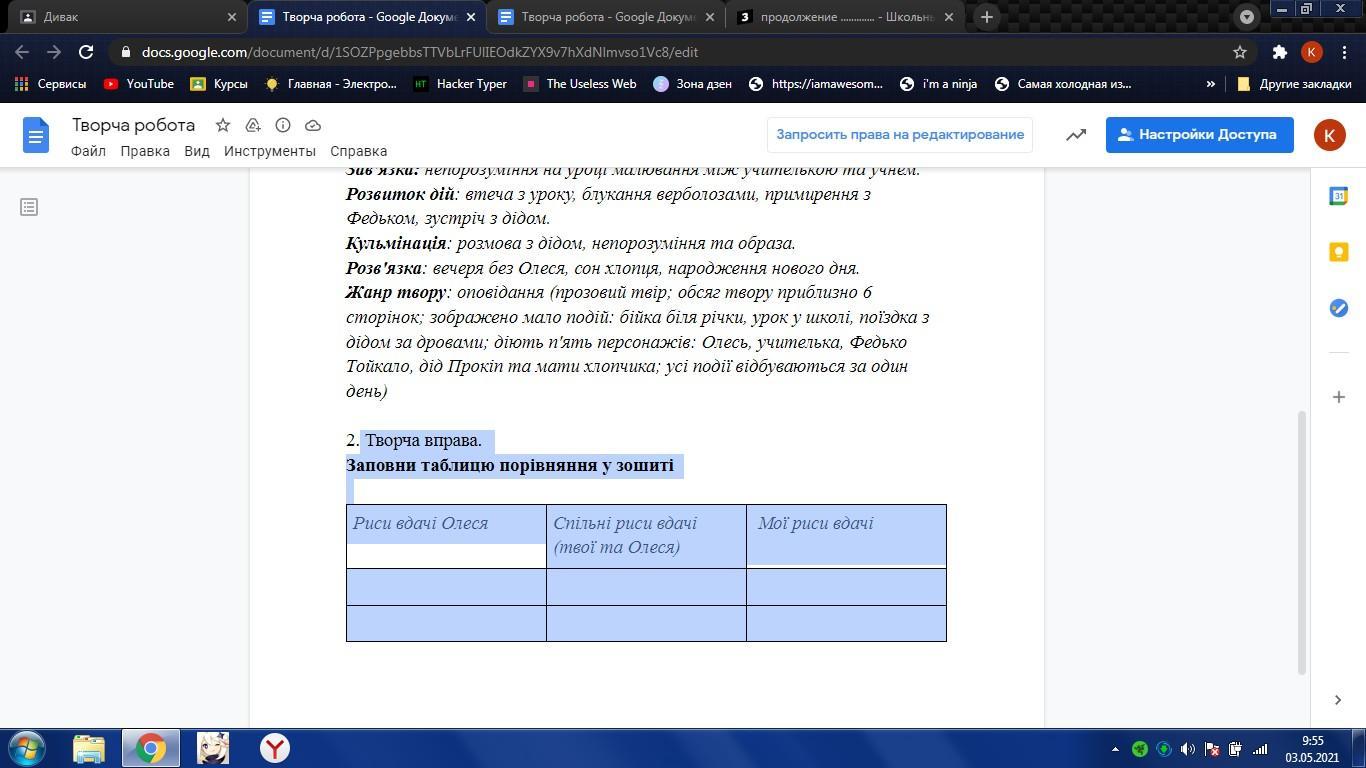The height and width of the screenshot is (768, 1366).
Task: Click the address bar URL
Action: point(420,52)
